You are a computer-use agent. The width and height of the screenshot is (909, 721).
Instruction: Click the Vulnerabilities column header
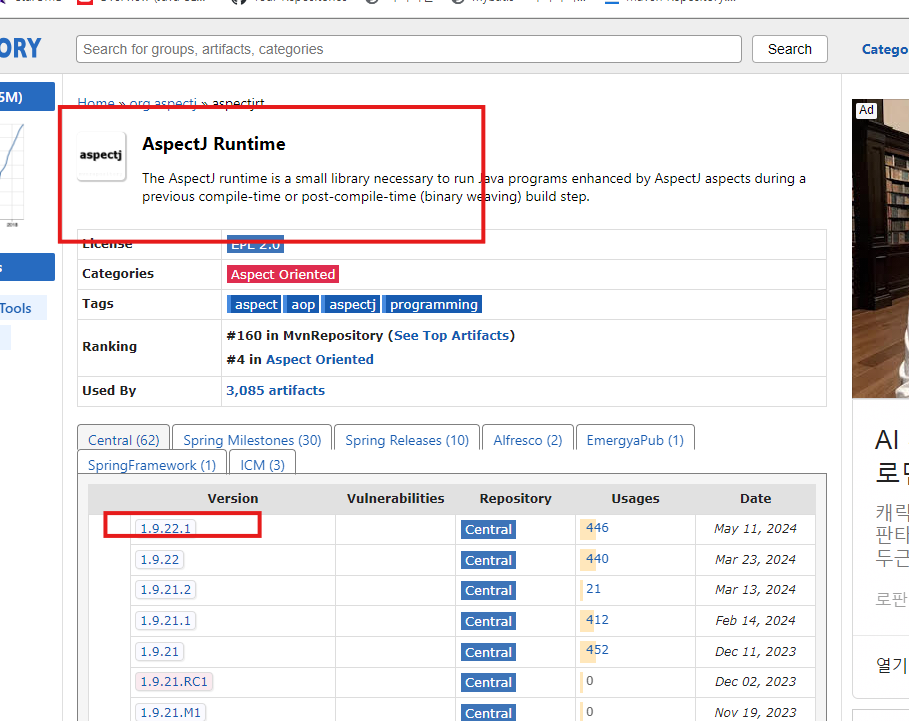tap(395, 498)
